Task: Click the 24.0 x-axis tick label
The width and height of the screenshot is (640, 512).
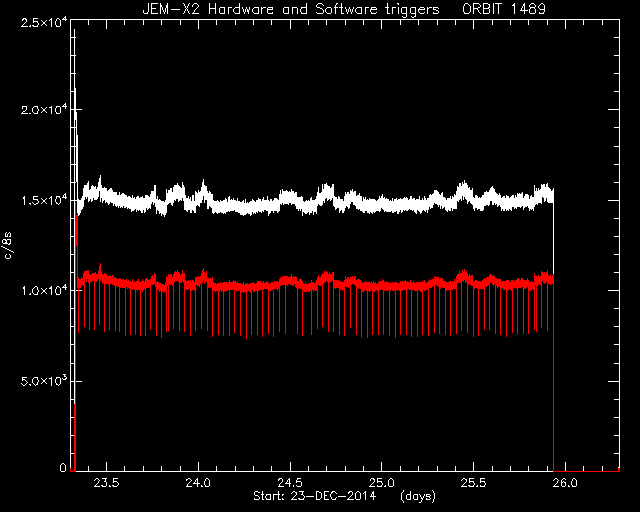Action: coord(198,483)
